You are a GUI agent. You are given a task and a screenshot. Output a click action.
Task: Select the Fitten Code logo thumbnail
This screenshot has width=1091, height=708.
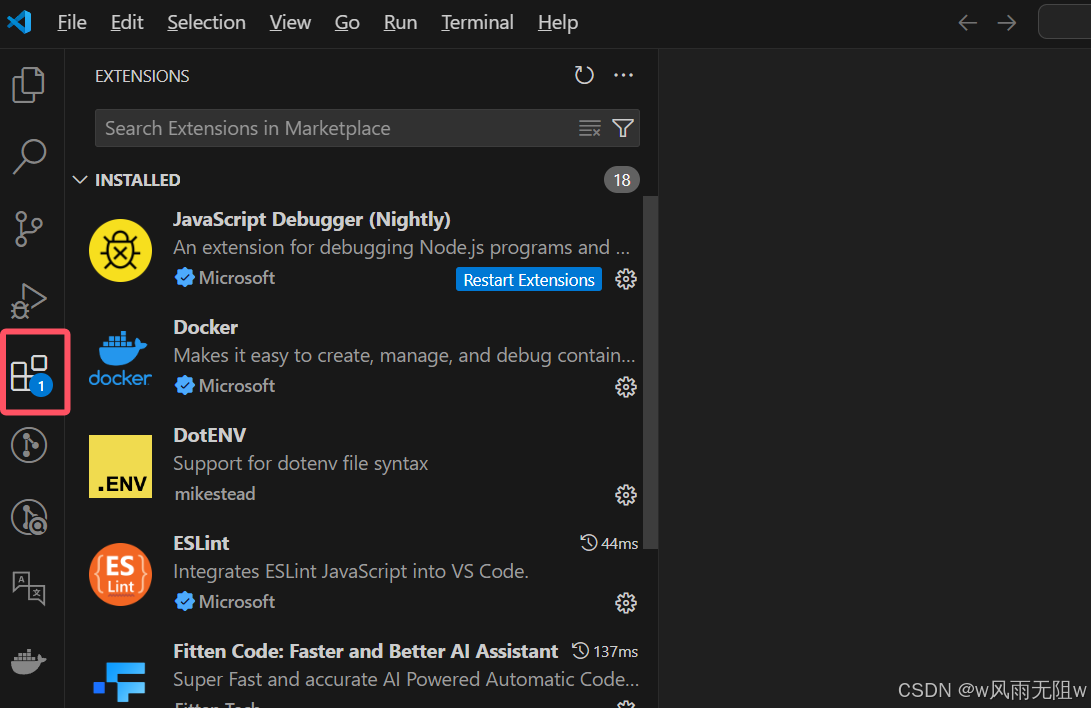coord(120,682)
